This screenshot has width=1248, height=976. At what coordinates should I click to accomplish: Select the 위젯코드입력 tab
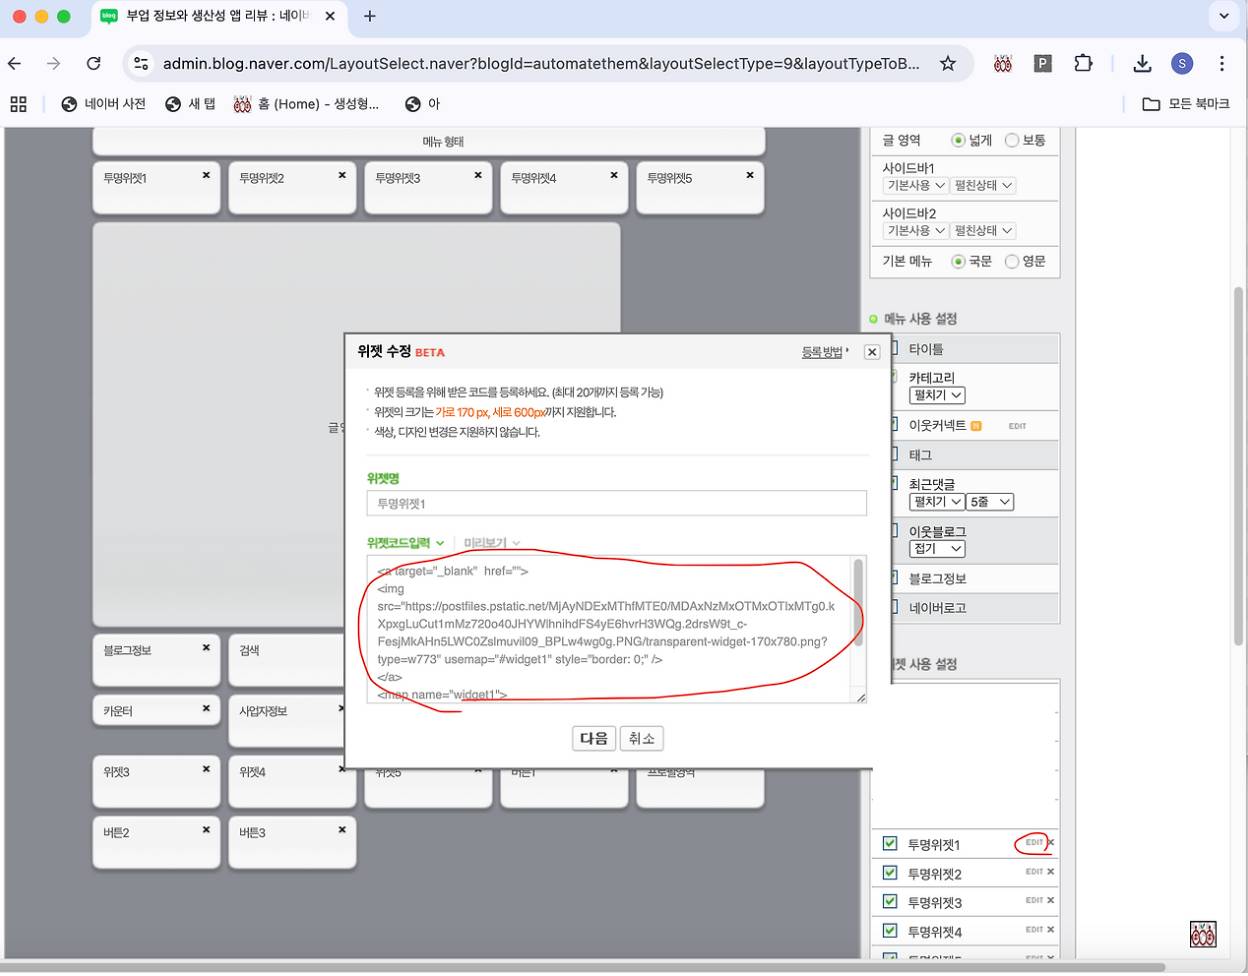(x=404, y=543)
